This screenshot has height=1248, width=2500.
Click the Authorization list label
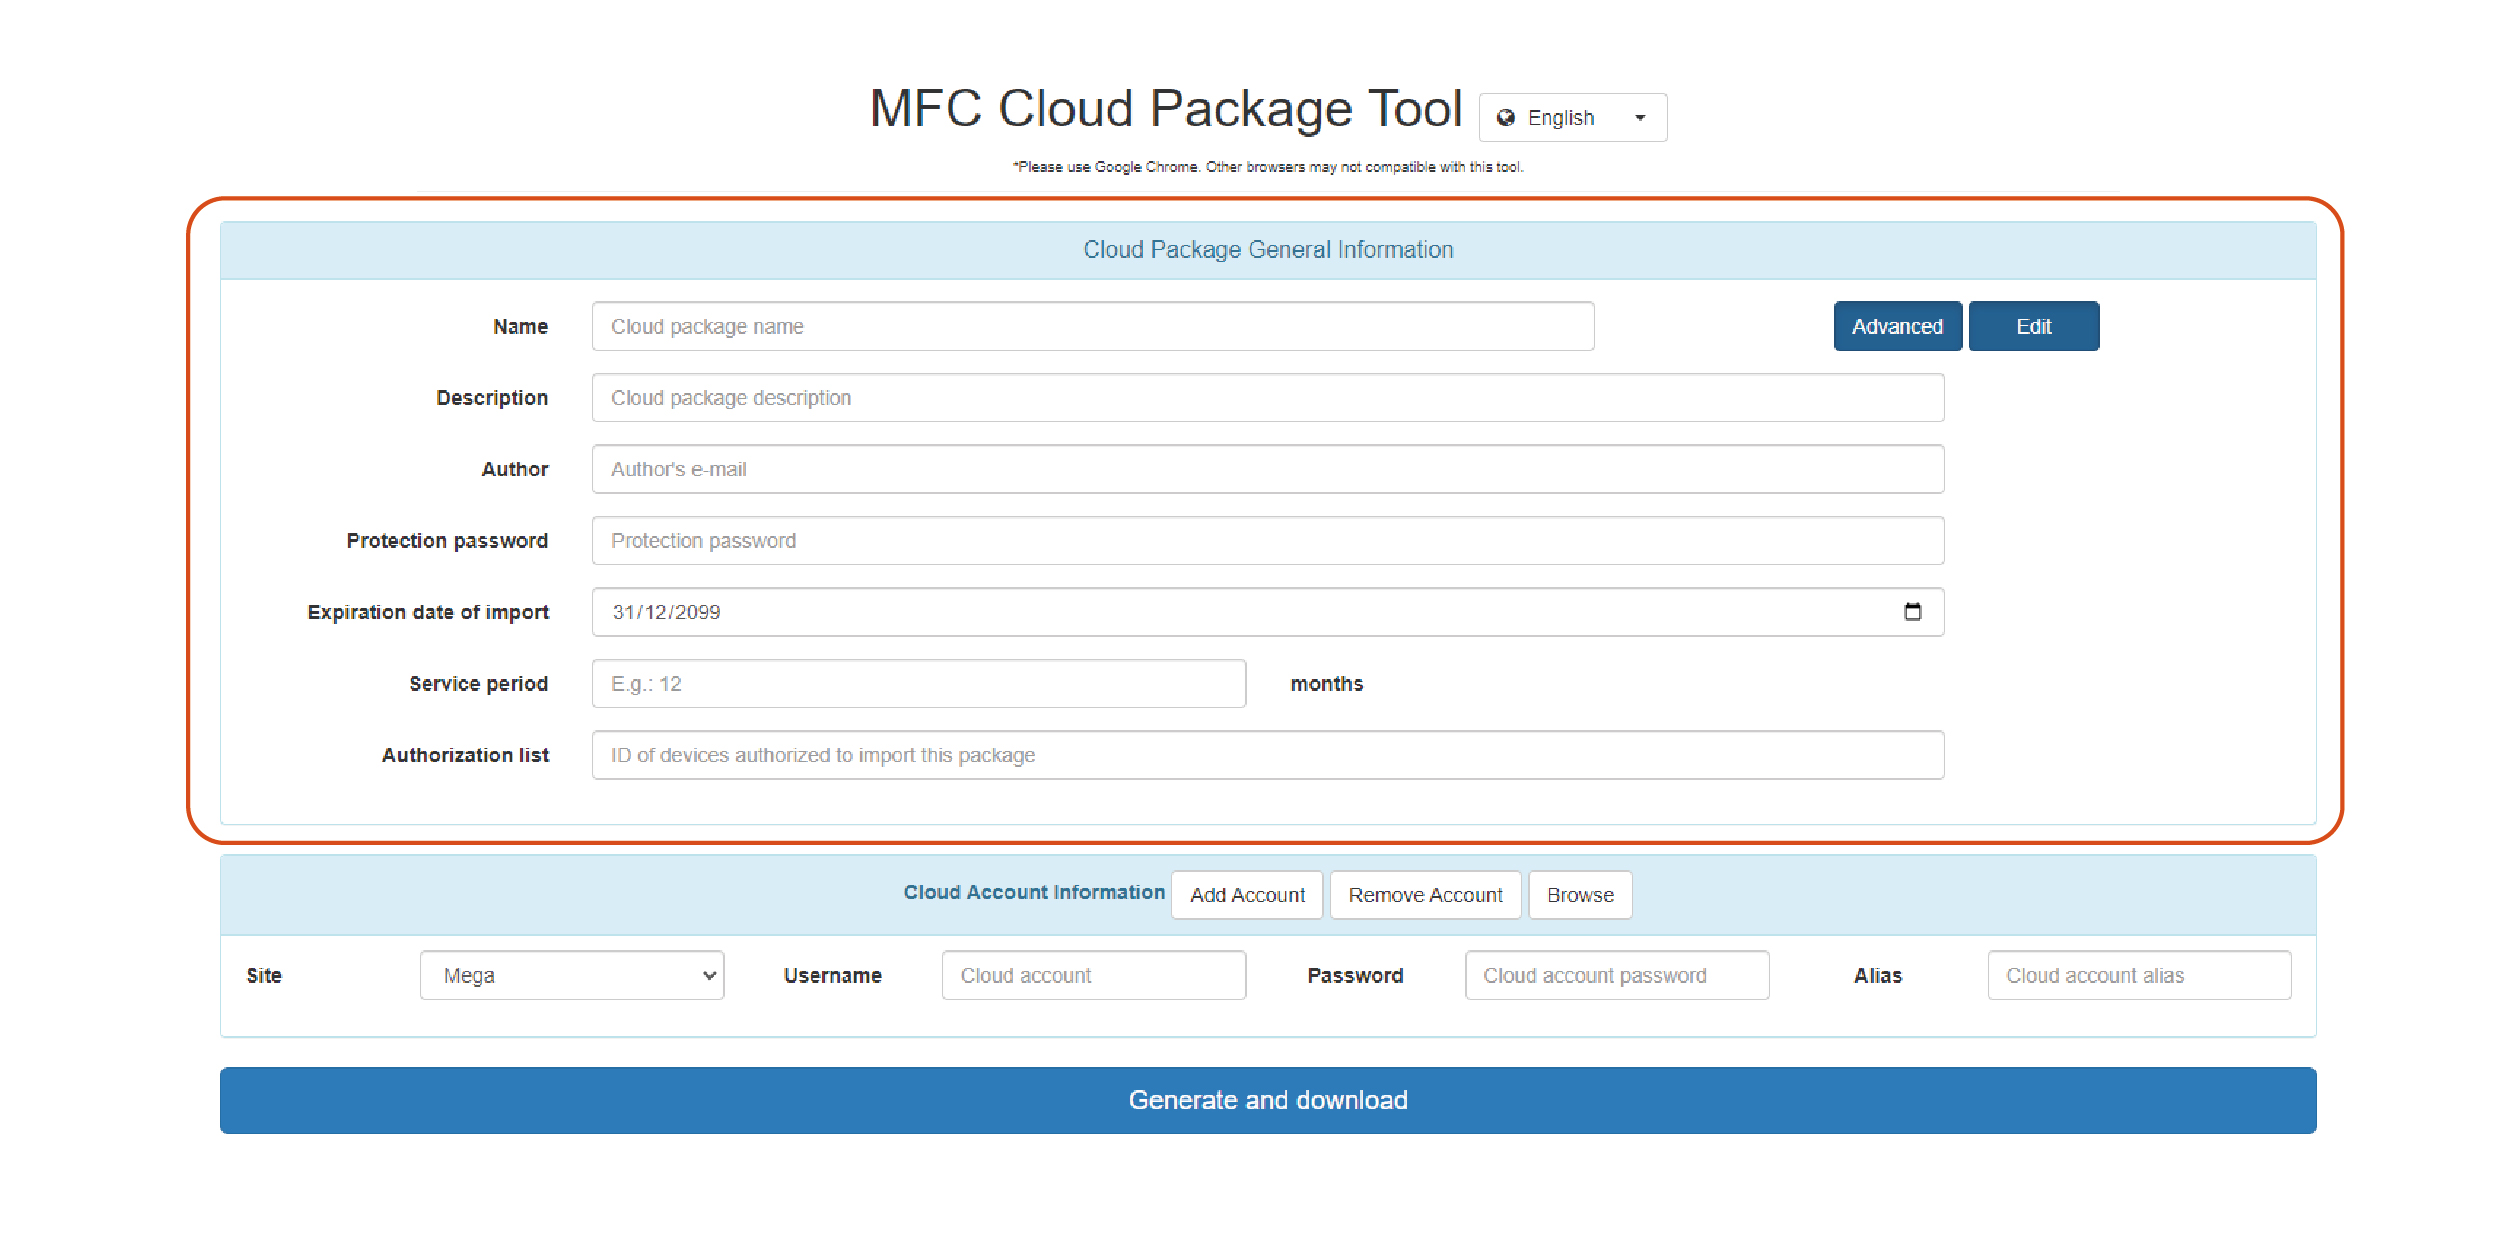(x=465, y=755)
